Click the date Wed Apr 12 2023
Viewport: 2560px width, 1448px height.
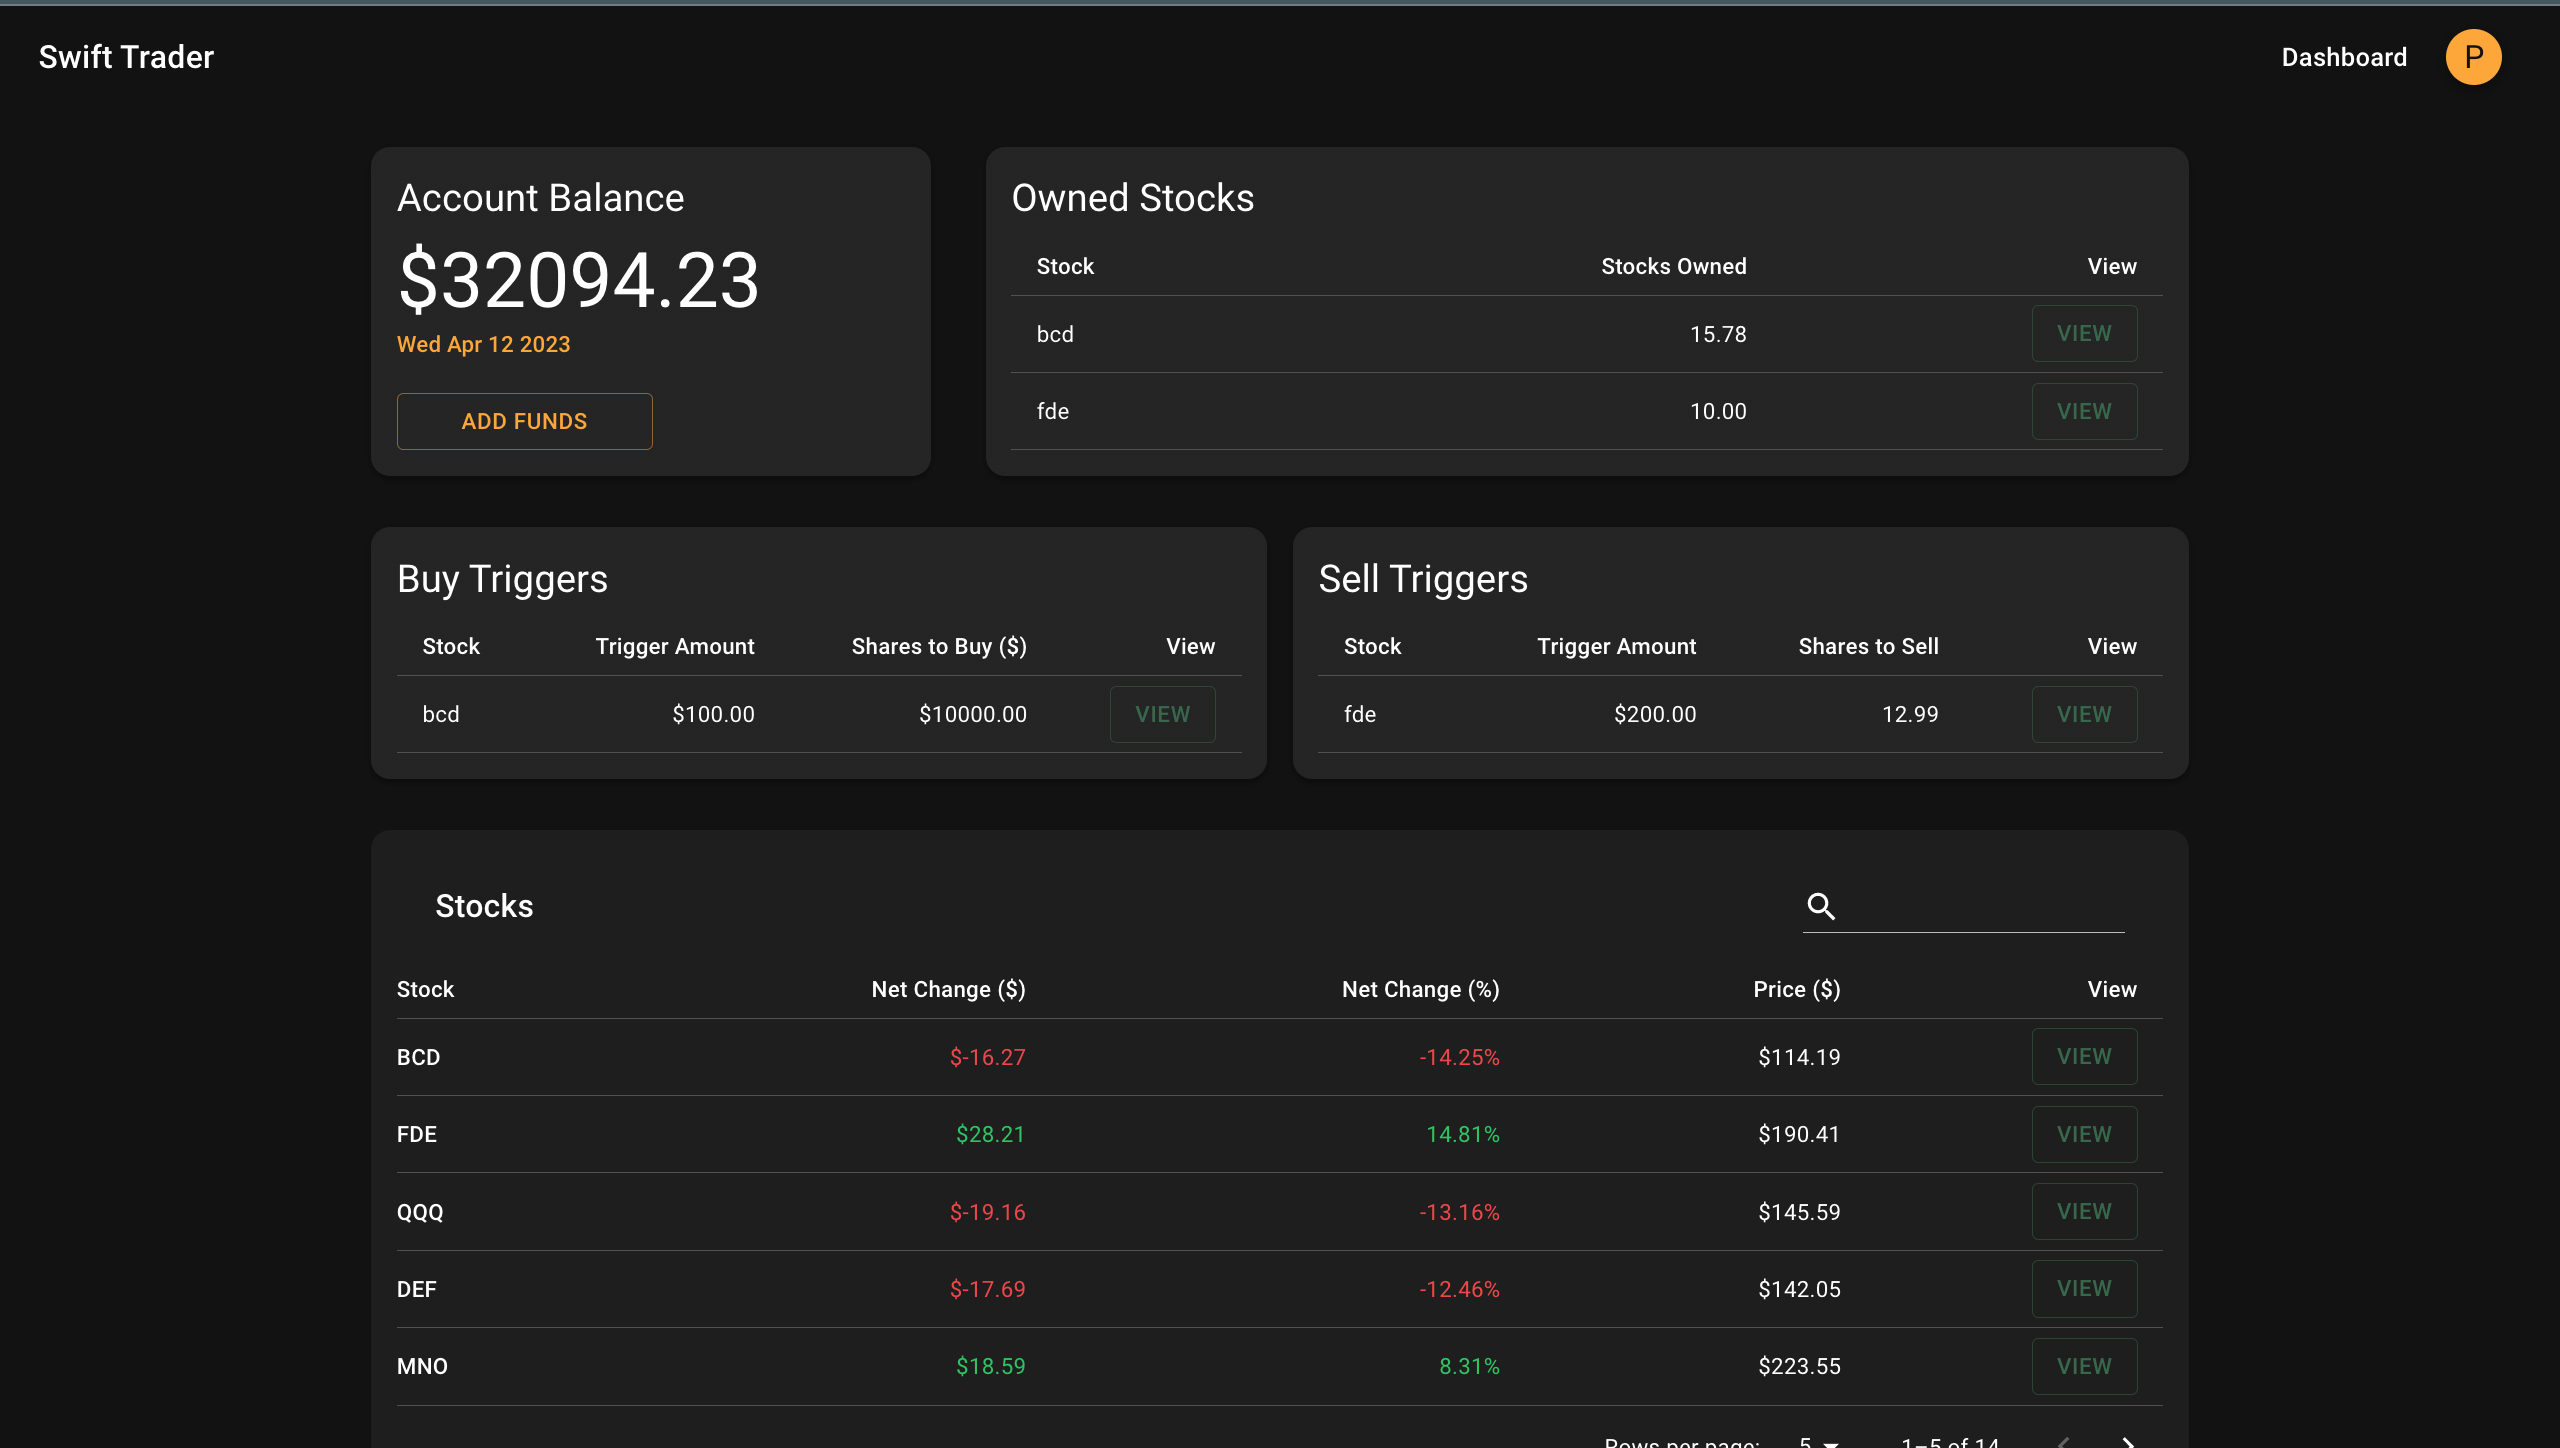pyautogui.click(x=483, y=344)
